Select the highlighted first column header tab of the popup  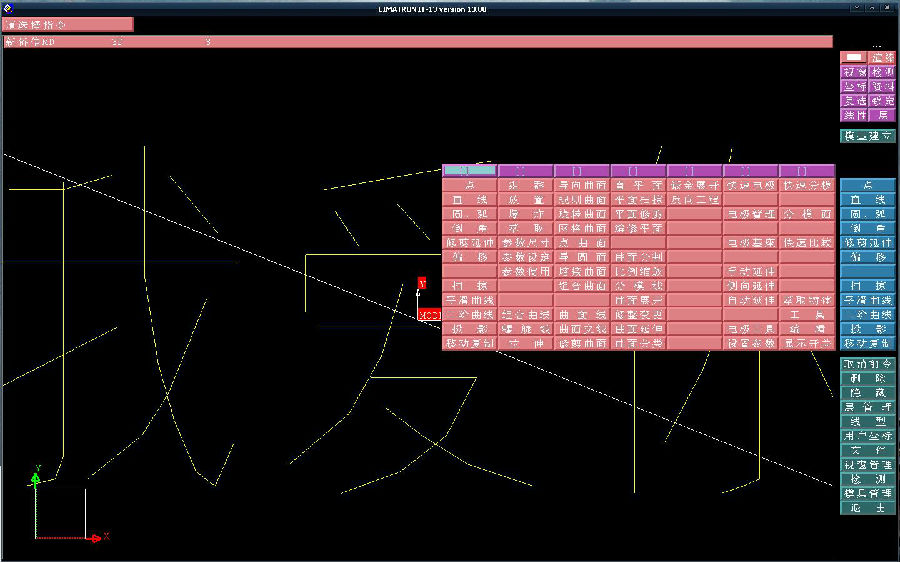tap(469, 171)
